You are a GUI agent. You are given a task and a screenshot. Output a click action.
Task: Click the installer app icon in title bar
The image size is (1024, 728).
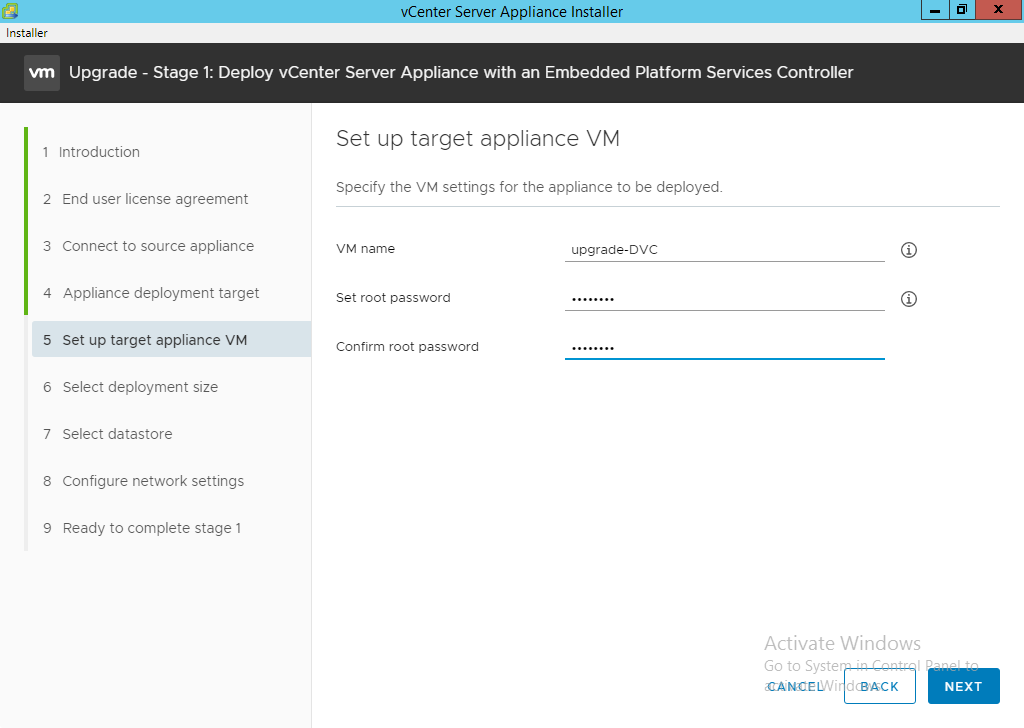tap(10, 10)
